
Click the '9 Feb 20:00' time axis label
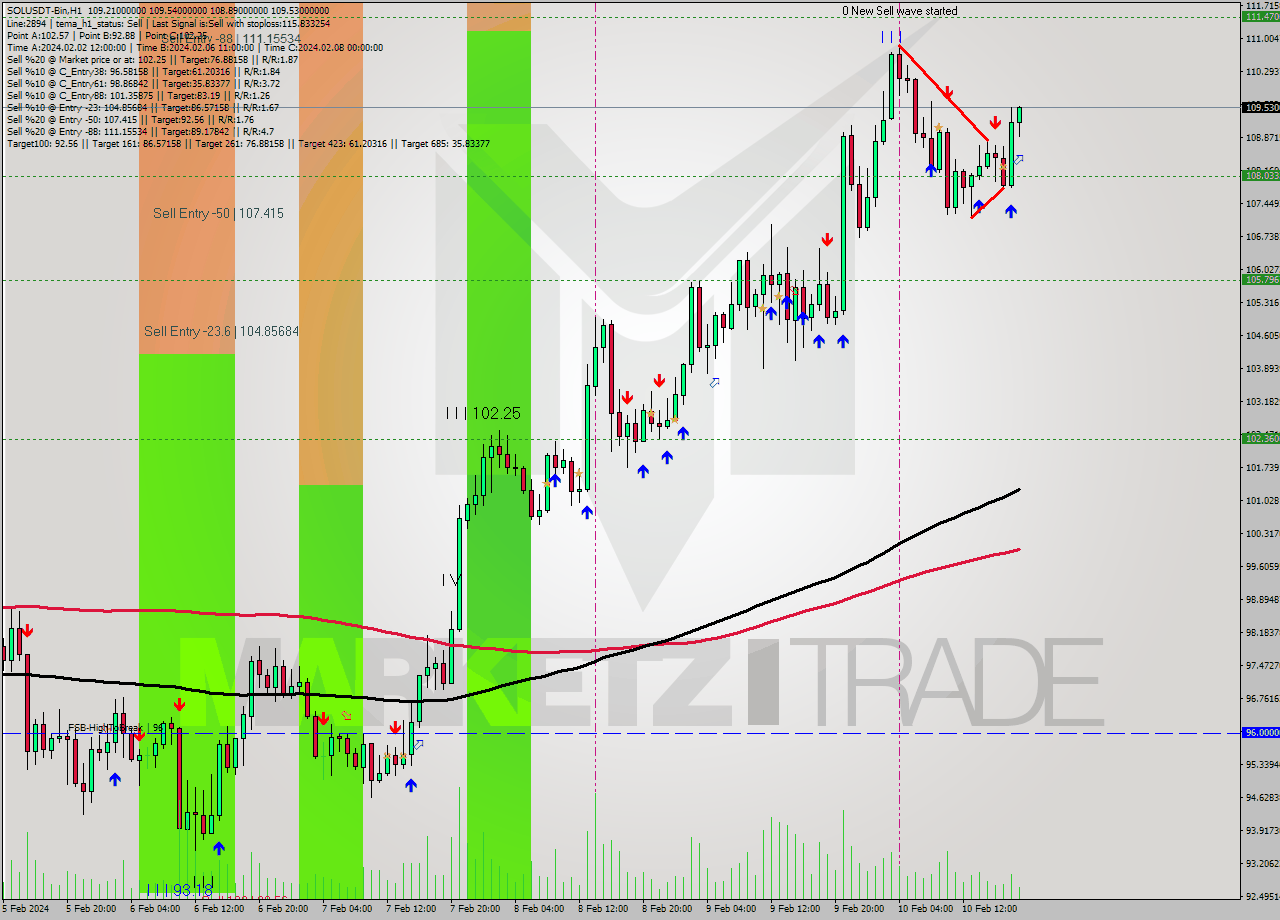tap(859, 909)
